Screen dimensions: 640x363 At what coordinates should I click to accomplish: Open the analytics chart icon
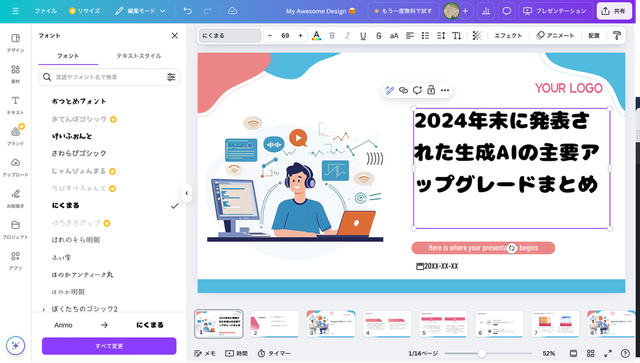[x=486, y=11]
